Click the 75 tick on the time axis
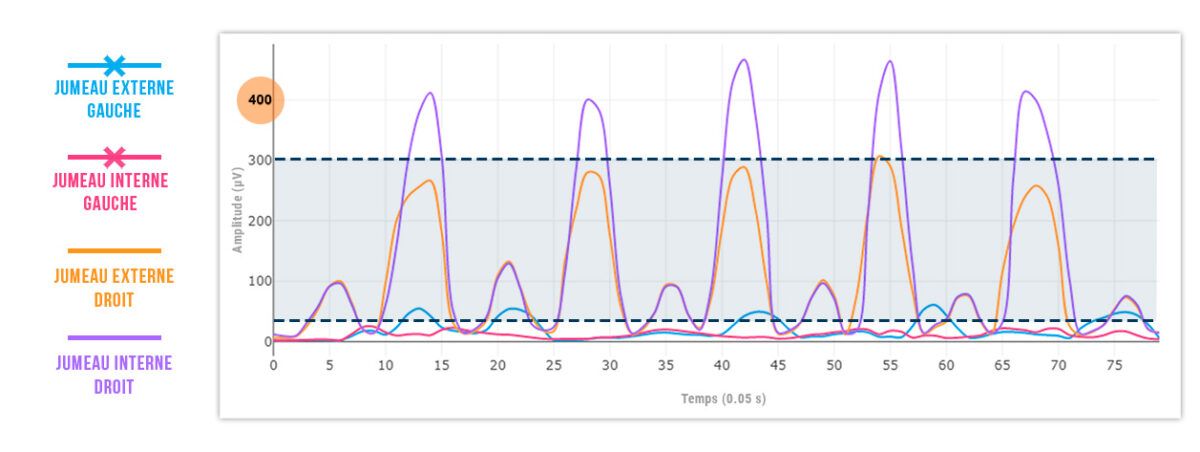Viewport: 1200px width, 452px height. (1115, 364)
